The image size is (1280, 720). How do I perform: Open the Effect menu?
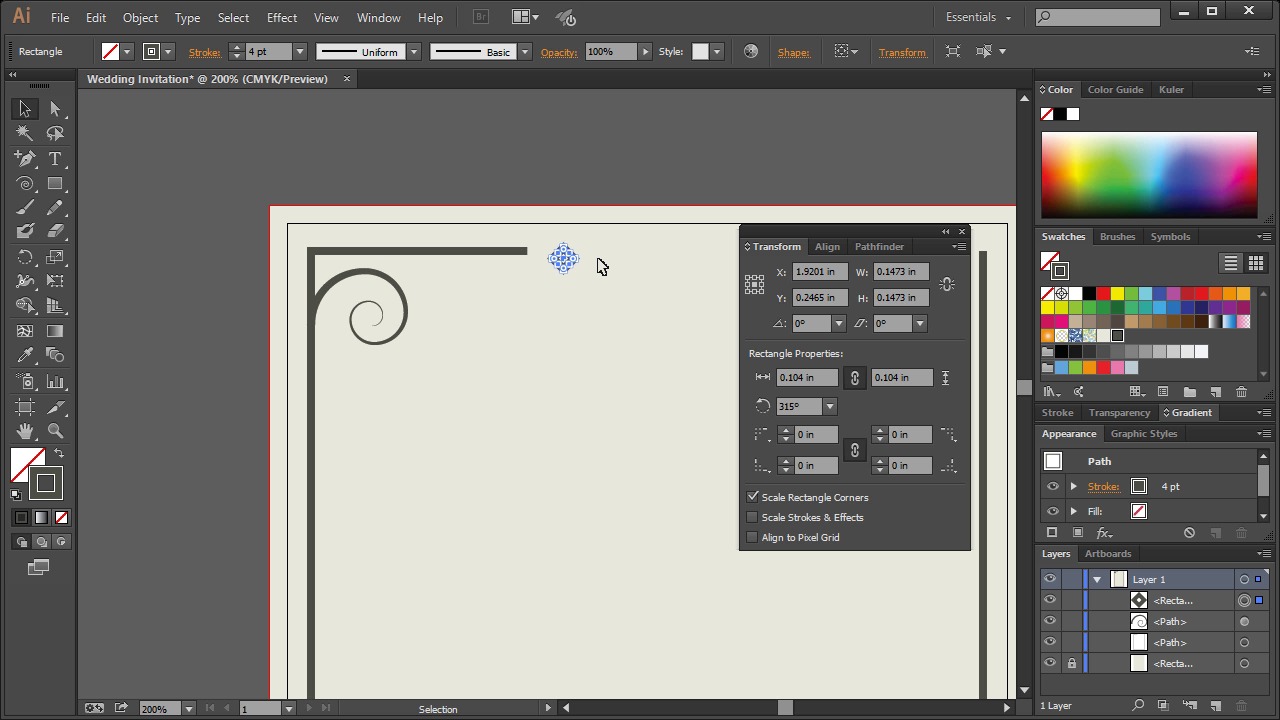[x=281, y=17]
